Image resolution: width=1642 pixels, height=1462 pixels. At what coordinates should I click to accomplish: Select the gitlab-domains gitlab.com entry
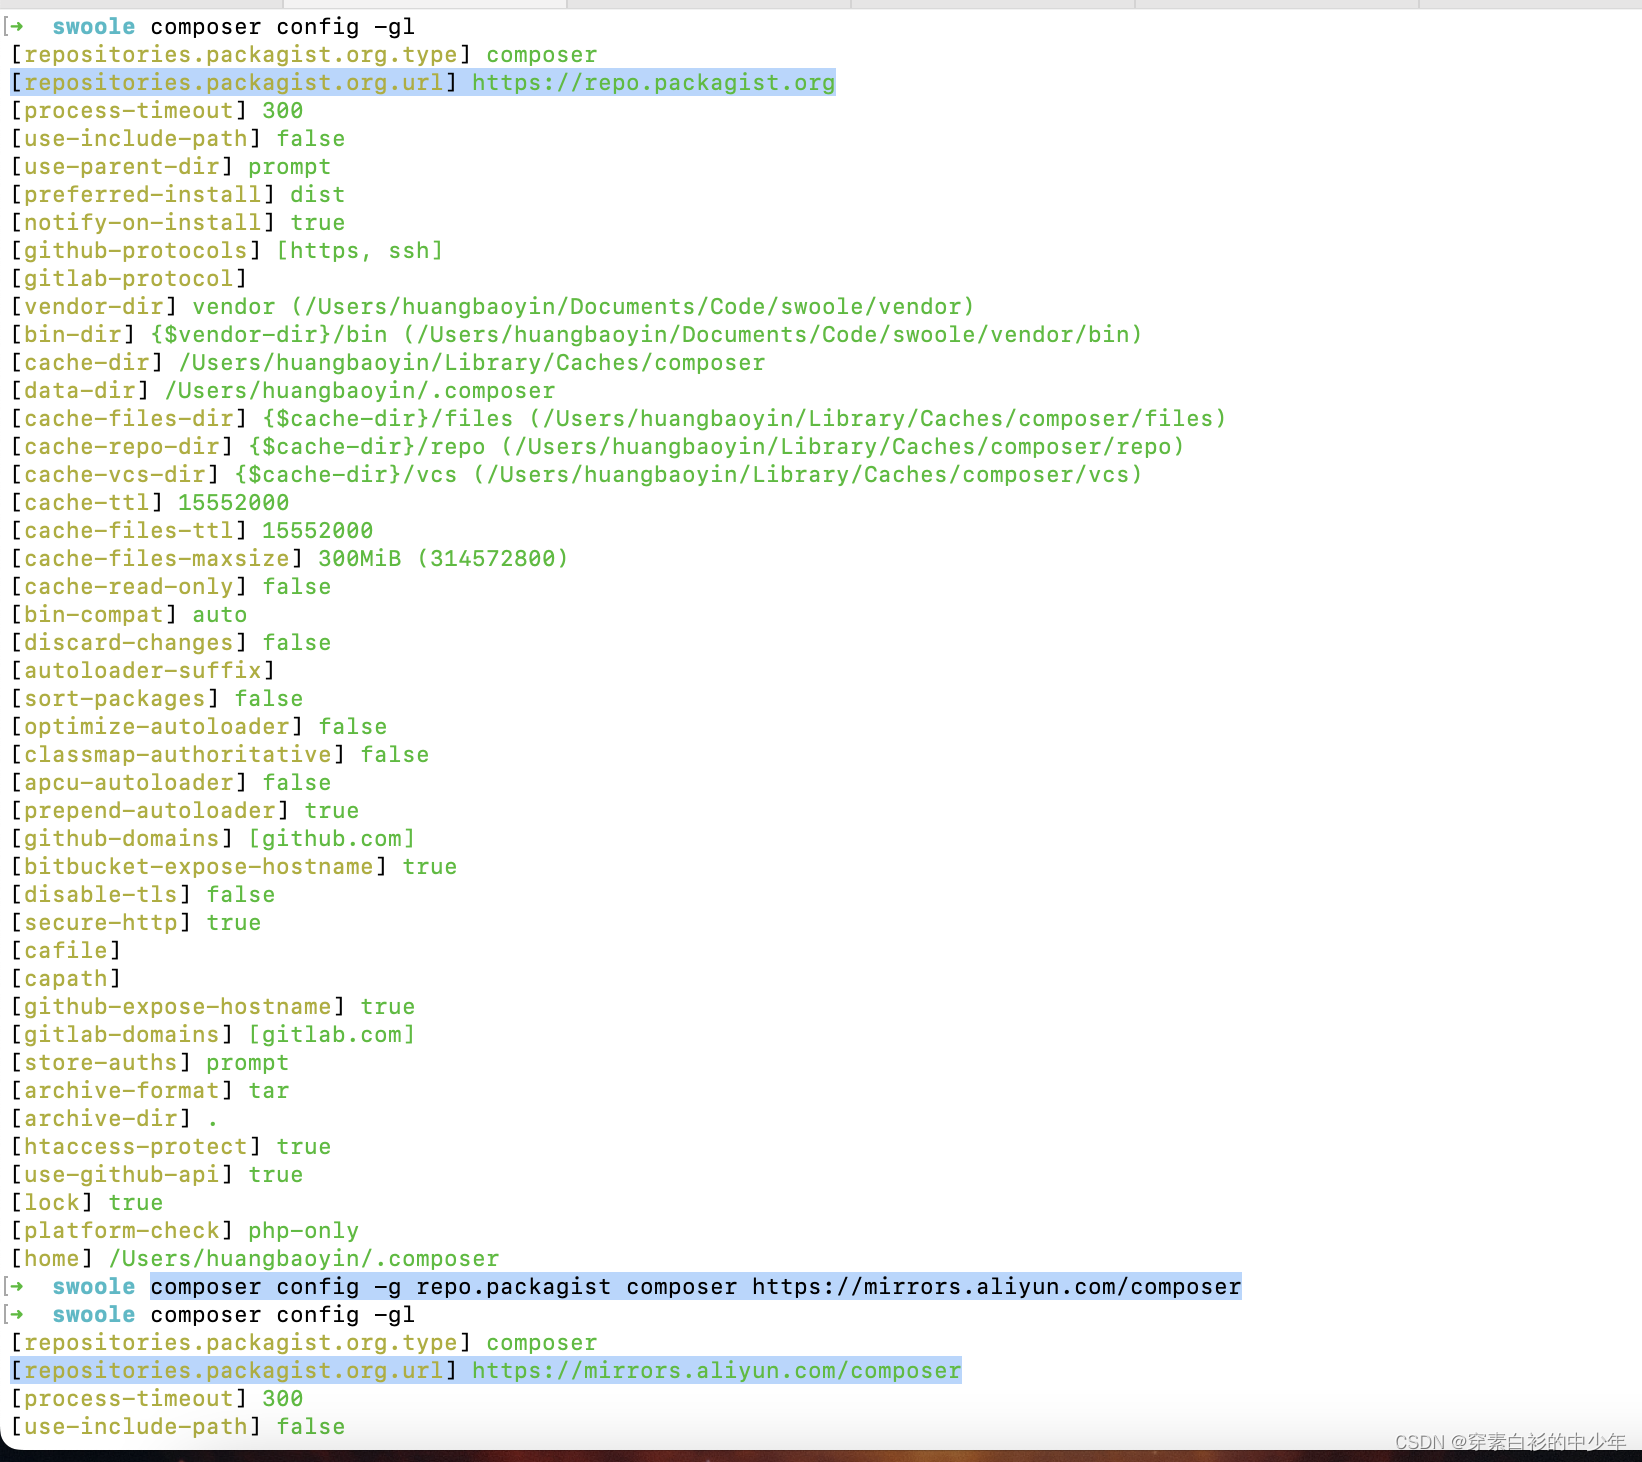[x=213, y=1034]
